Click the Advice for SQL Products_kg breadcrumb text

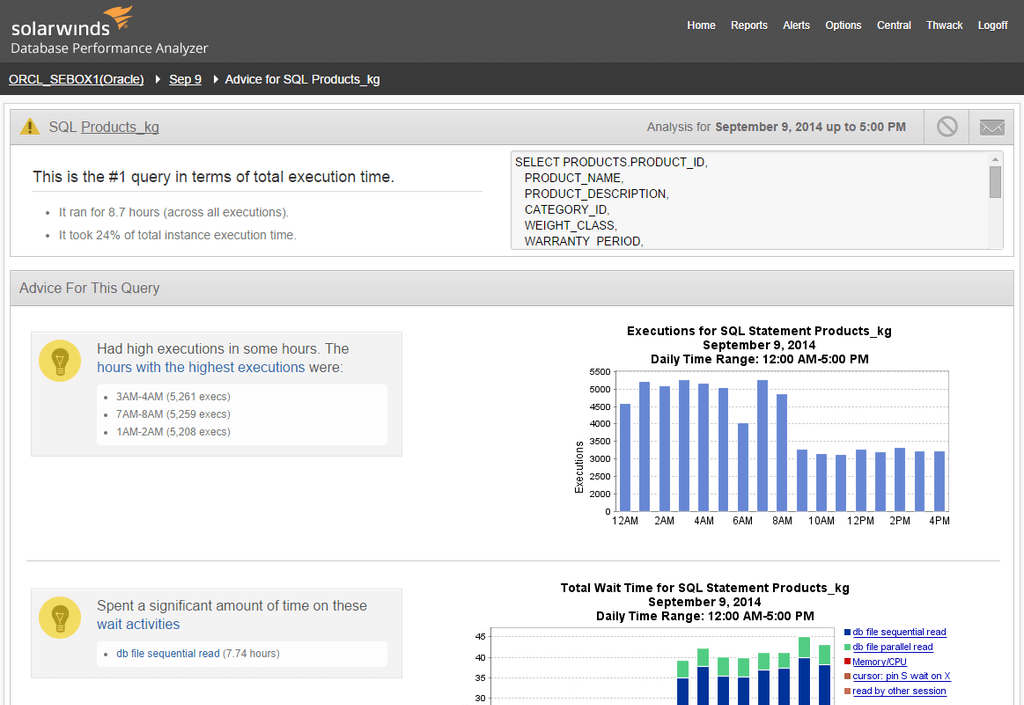point(302,80)
